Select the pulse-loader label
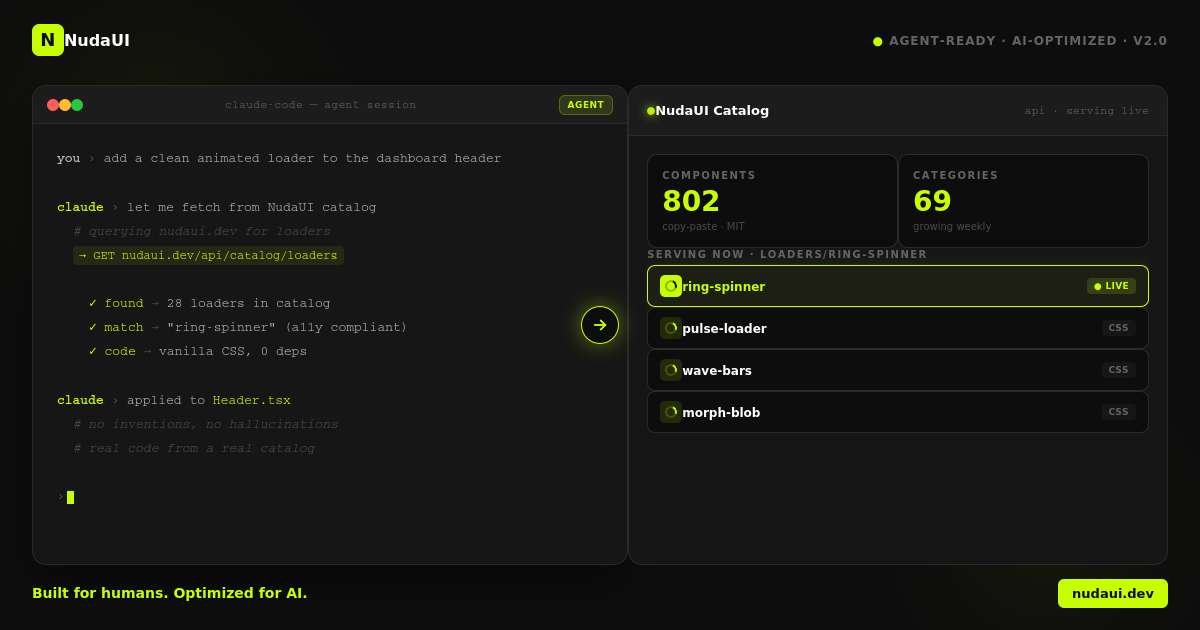1200x630 pixels. point(724,329)
